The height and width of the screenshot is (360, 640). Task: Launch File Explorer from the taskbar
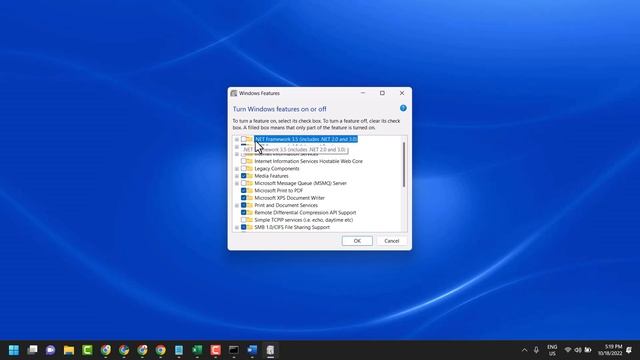[x=69, y=350]
